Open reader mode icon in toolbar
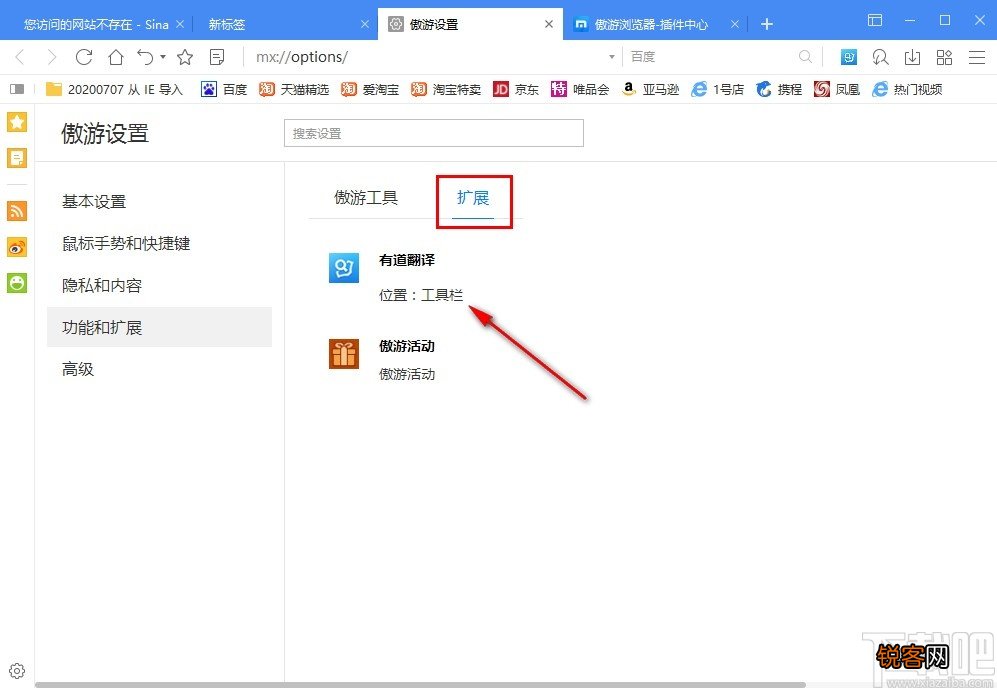This screenshot has width=997, height=688. [217, 57]
